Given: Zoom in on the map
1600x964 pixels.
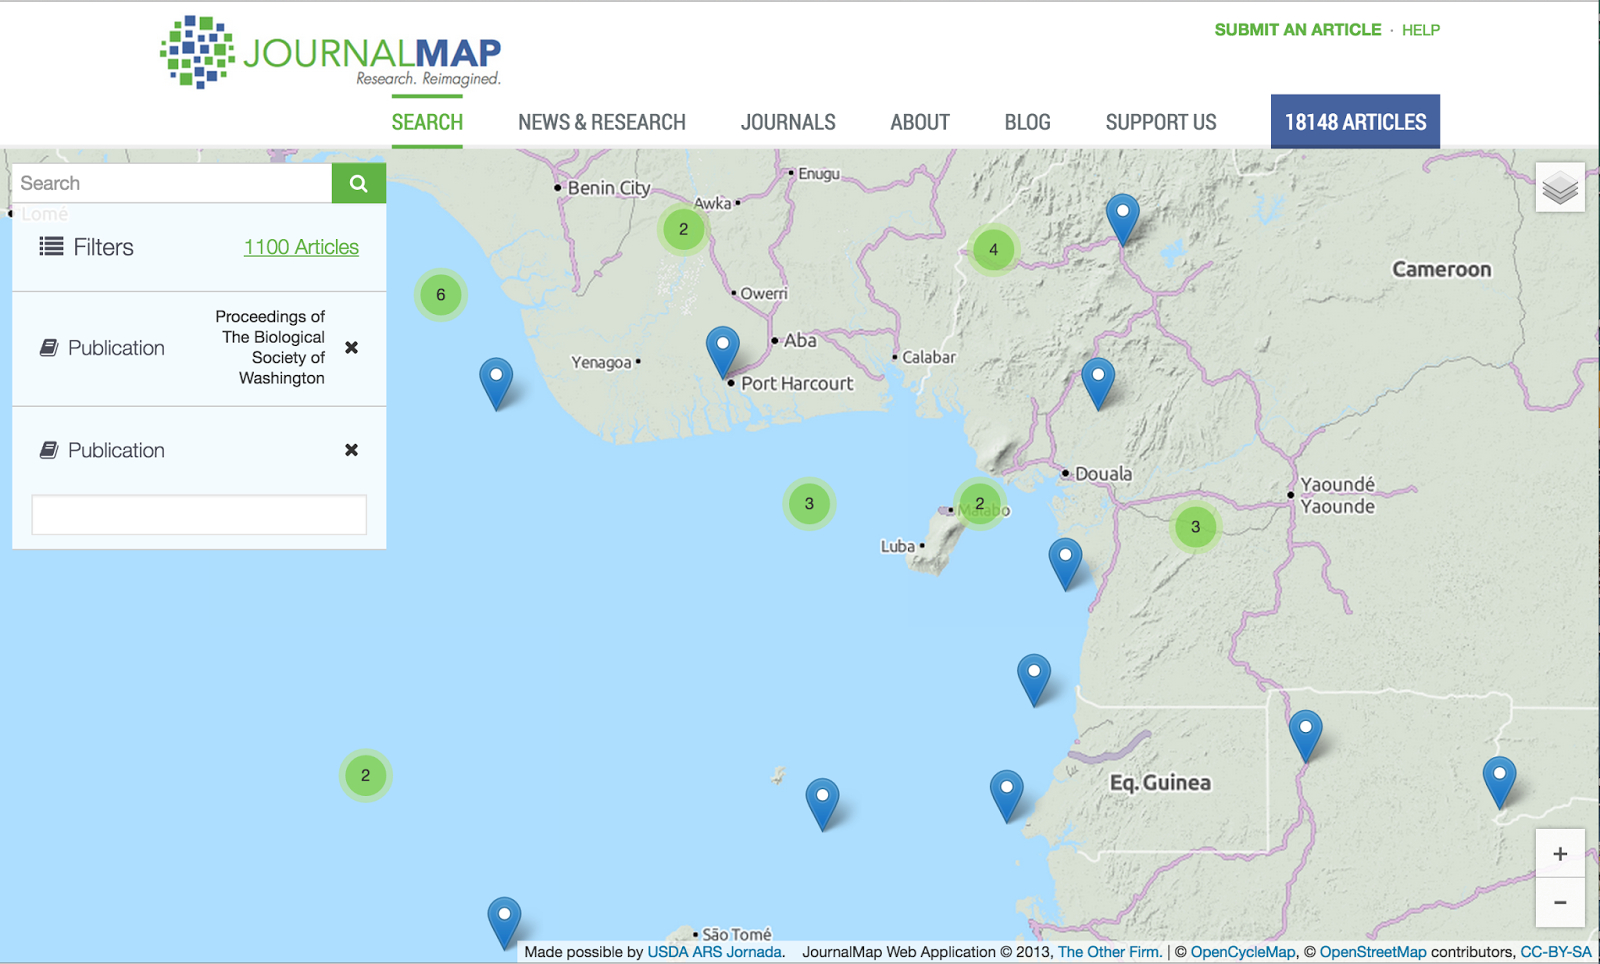Looking at the screenshot, I should (x=1559, y=854).
